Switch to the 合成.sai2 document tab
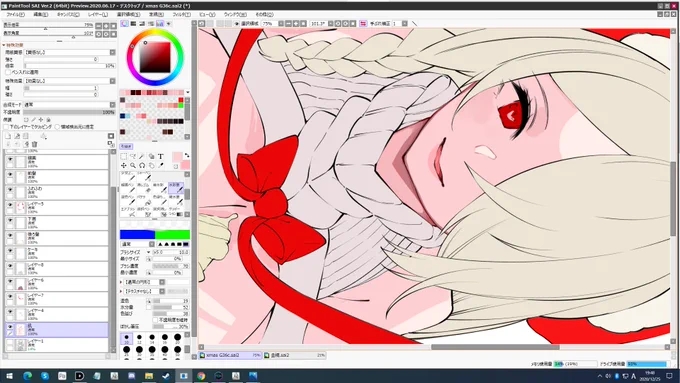This screenshot has width=680, height=383. click(x=294, y=355)
